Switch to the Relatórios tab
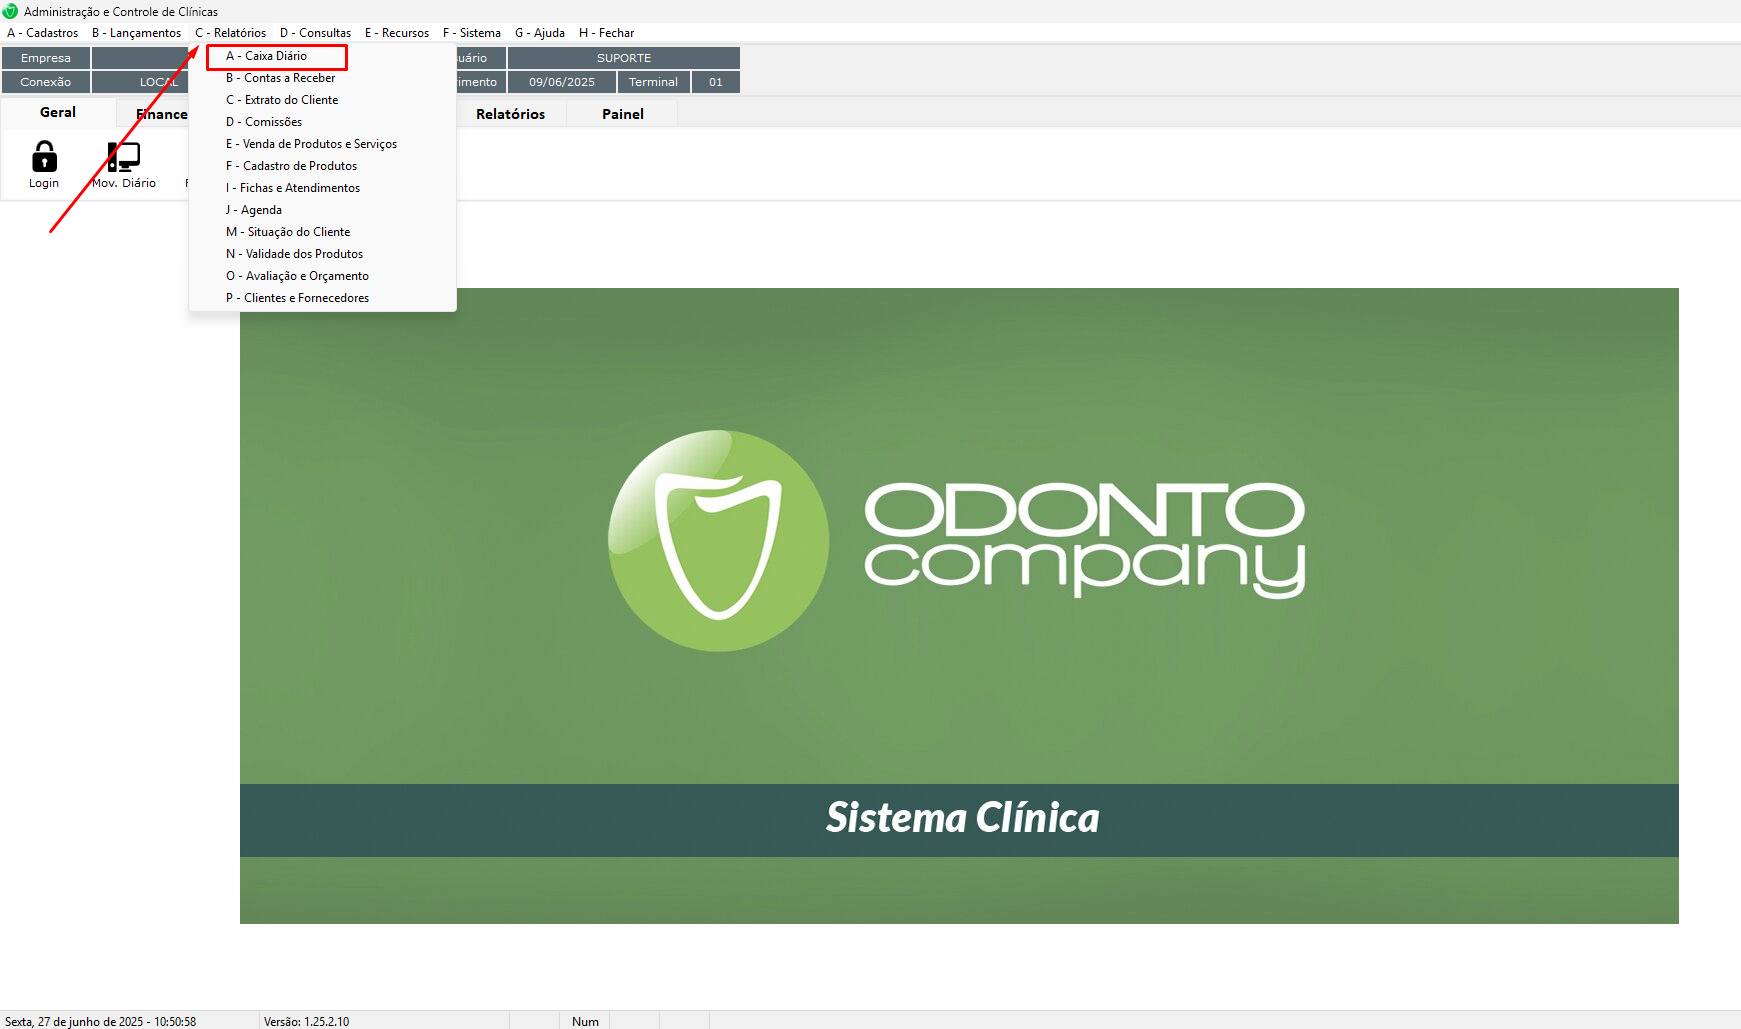Viewport: 1741px width, 1029px height. [511, 114]
